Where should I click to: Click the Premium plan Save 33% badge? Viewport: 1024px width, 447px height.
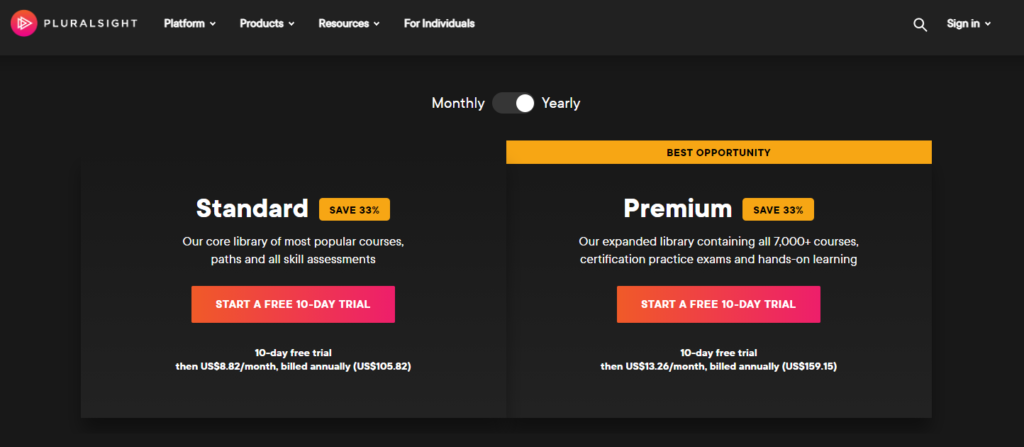pos(779,210)
